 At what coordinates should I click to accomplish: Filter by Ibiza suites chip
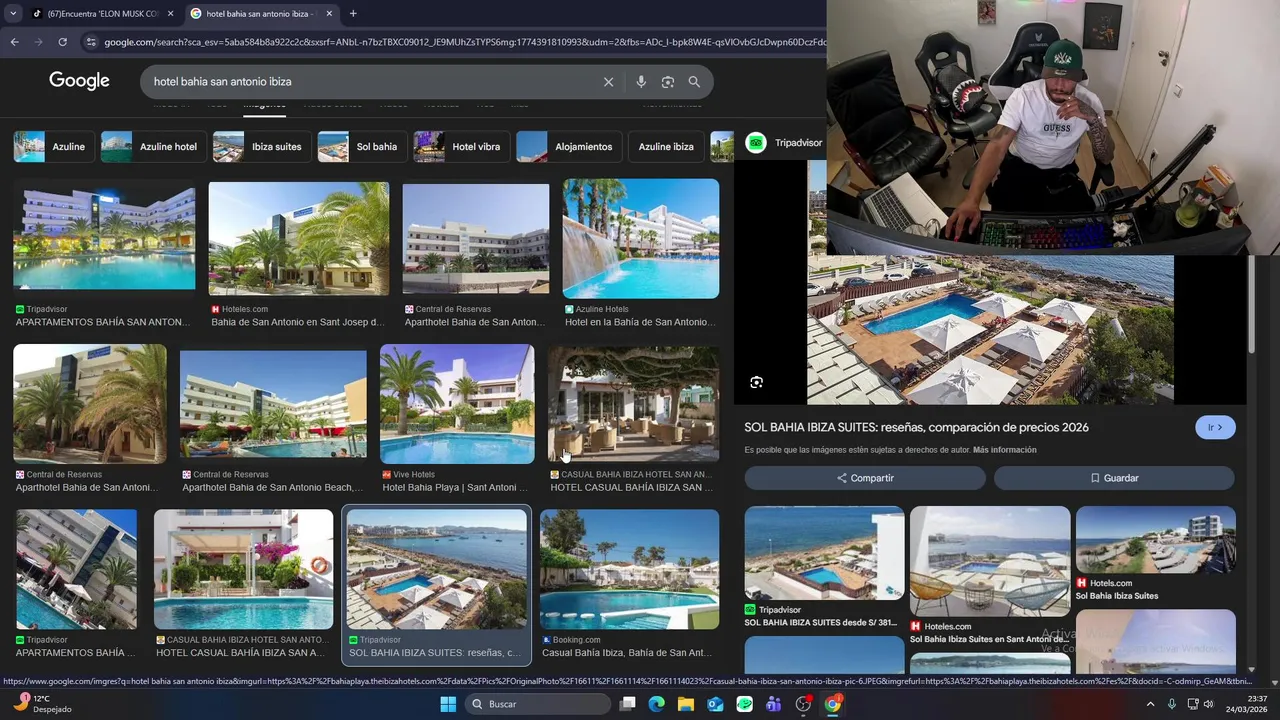[x=261, y=147]
